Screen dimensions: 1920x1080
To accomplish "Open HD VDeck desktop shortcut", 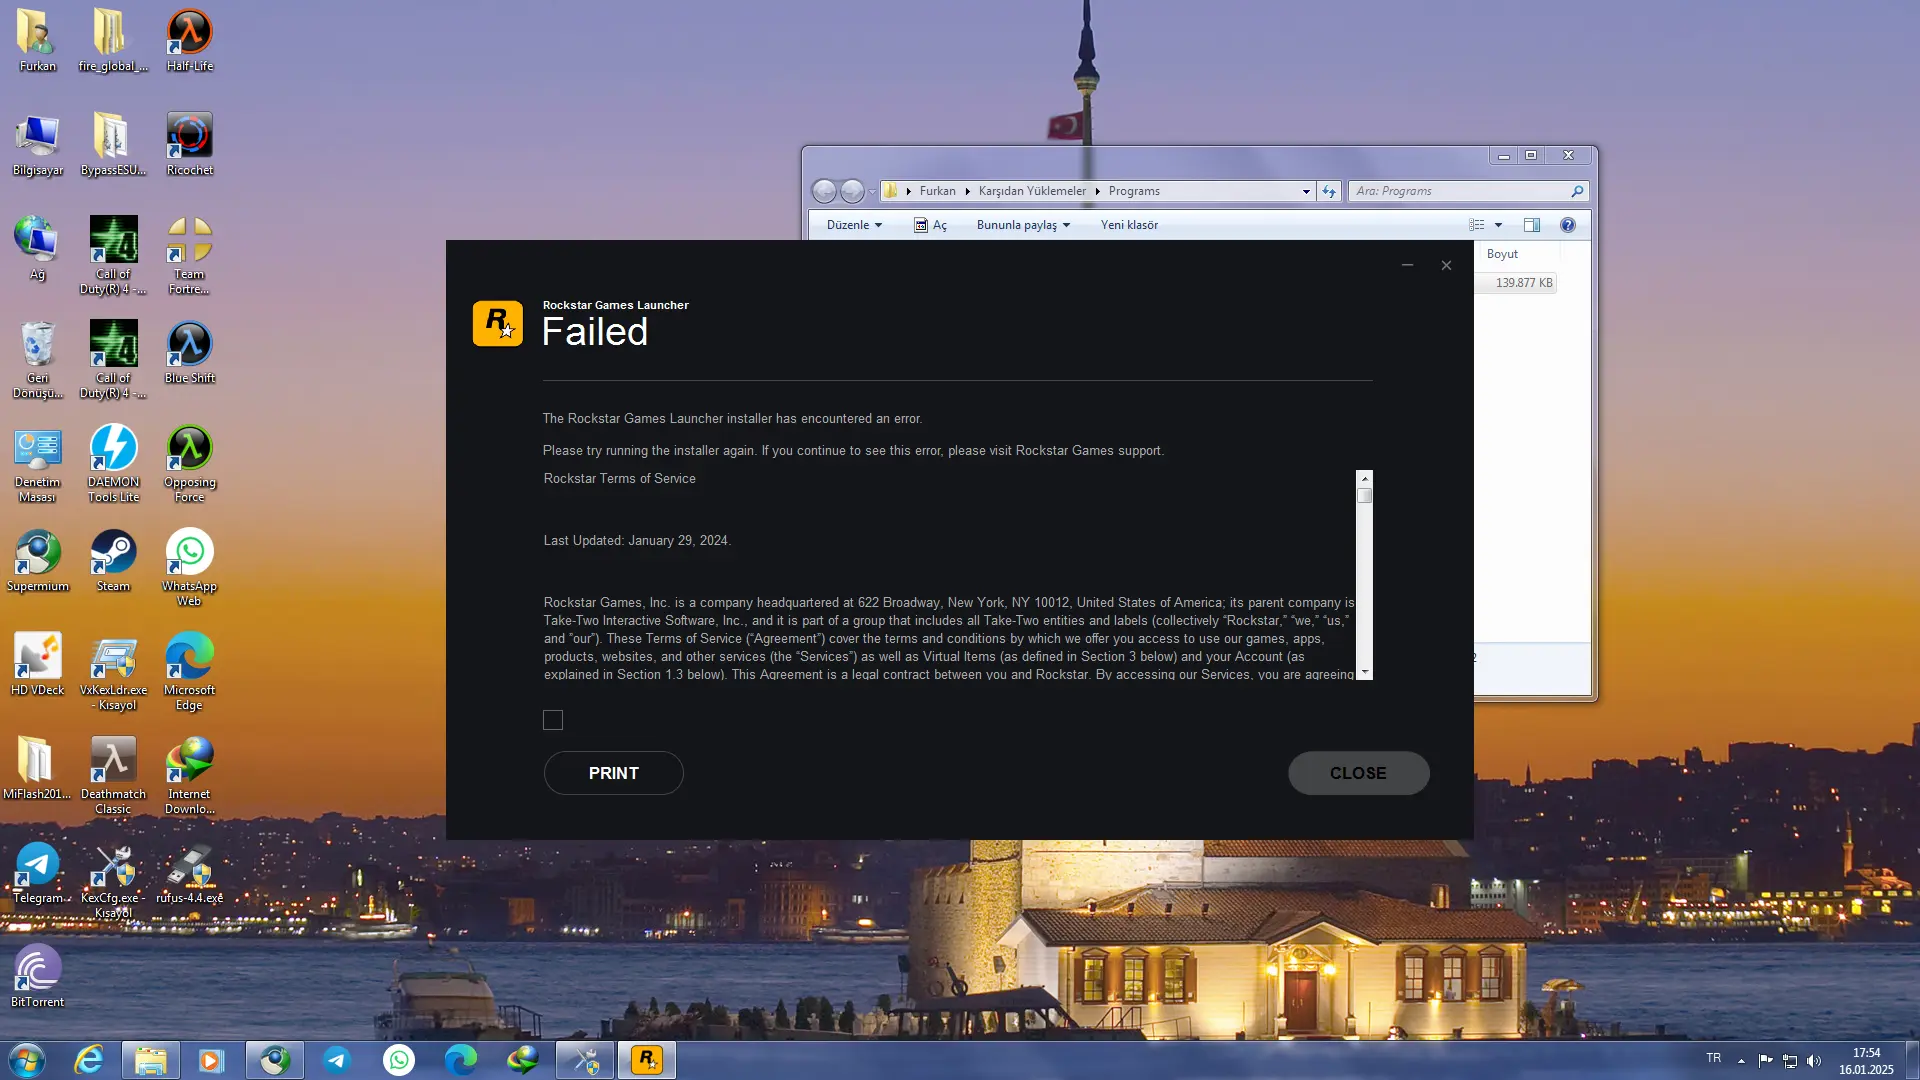I will pos(38,665).
